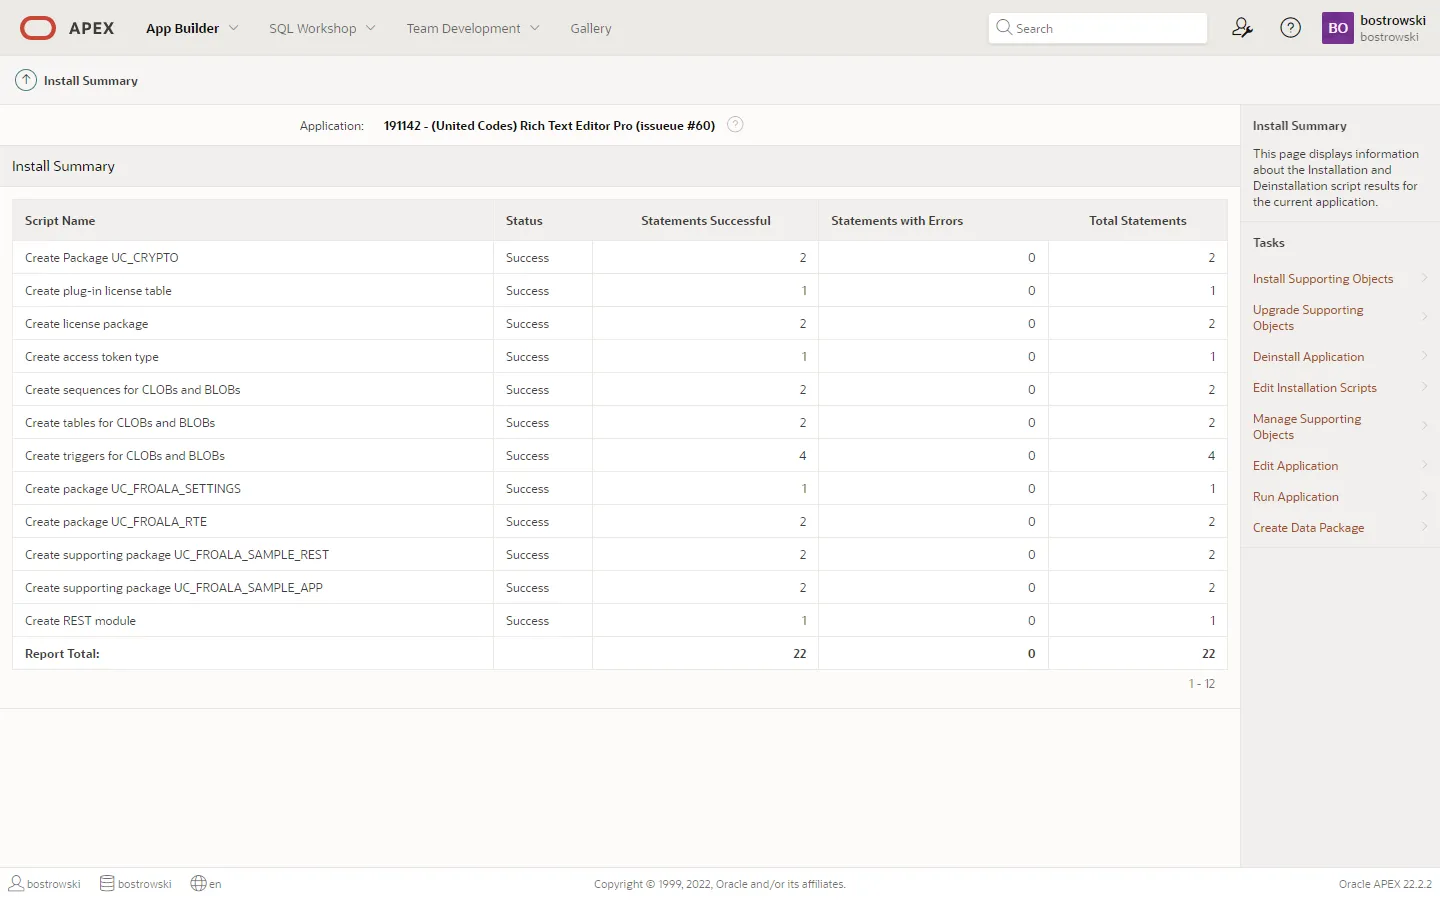Click the bostrowski username in the footer
The height and width of the screenshot is (900, 1440).
54,884
